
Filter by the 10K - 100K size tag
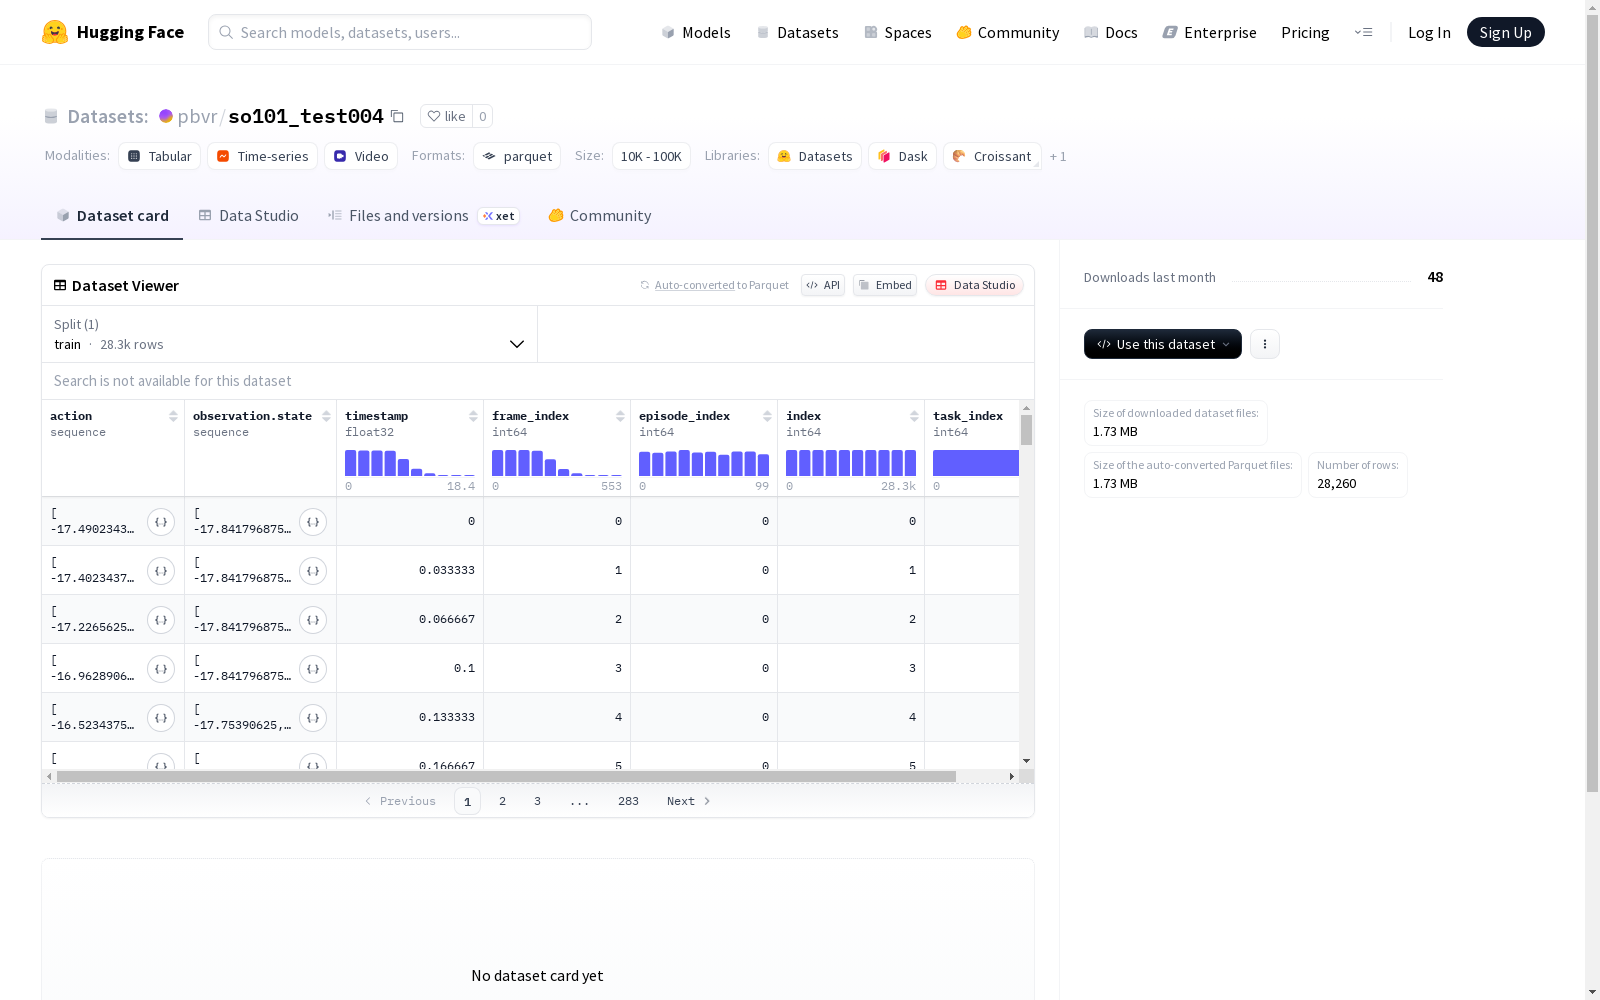[x=651, y=156]
